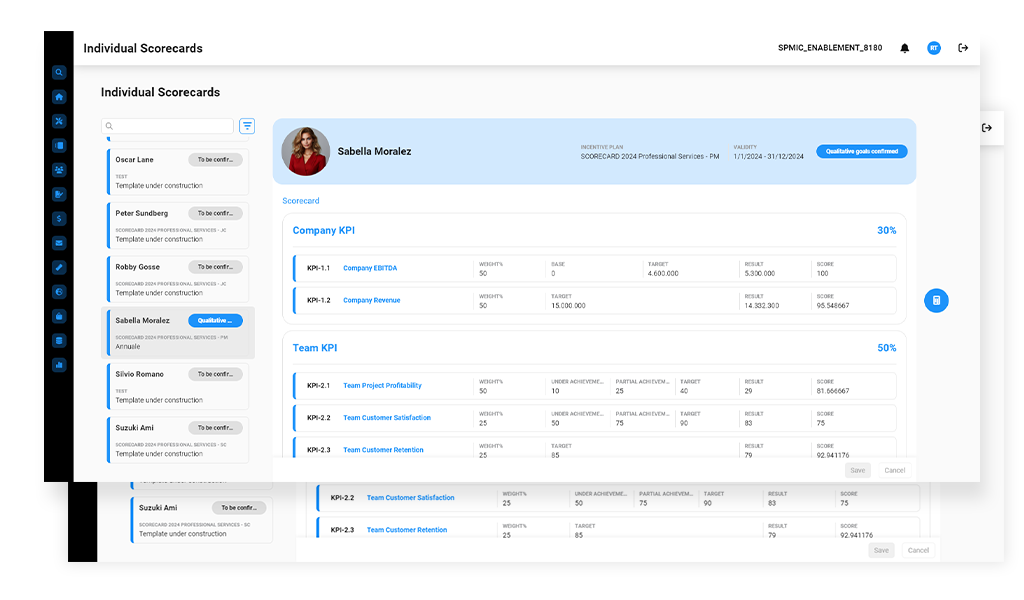Open the dollar sign sidebar icon

point(59,218)
